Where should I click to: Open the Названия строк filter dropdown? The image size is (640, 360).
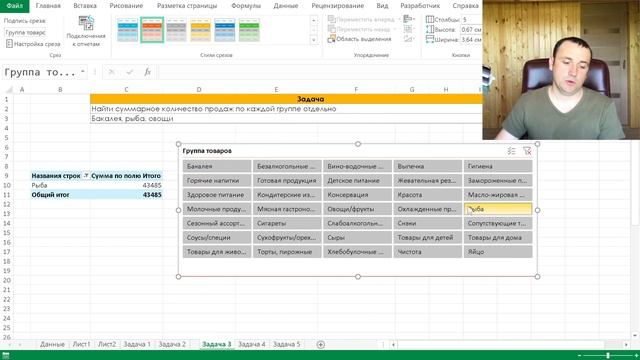point(86,176)
